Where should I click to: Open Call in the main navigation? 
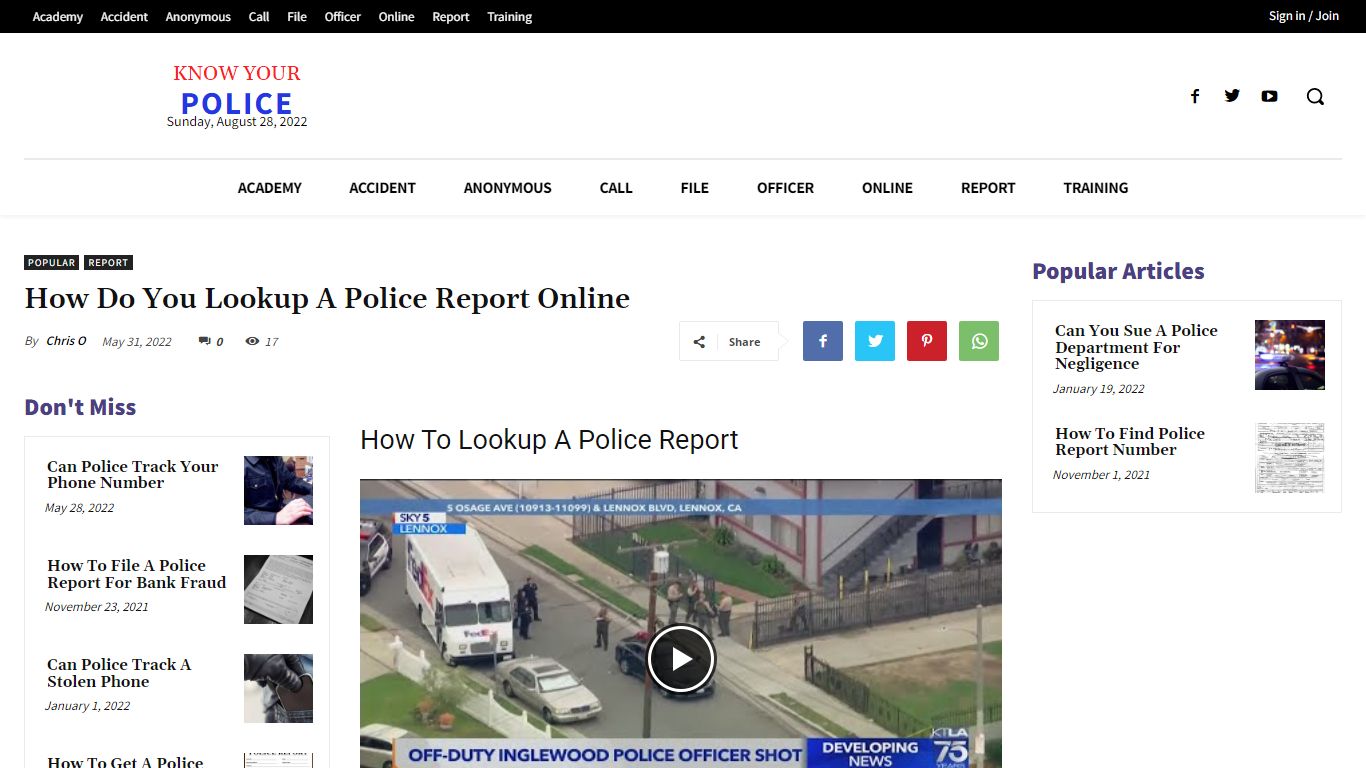click(x=616, y=188)
